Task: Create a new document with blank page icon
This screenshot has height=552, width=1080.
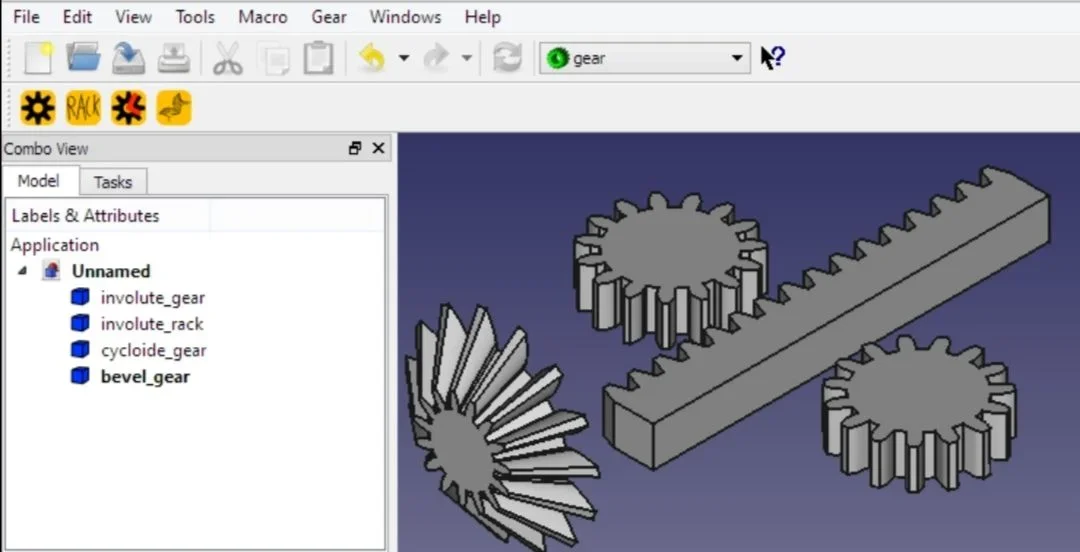Action: 39,59
